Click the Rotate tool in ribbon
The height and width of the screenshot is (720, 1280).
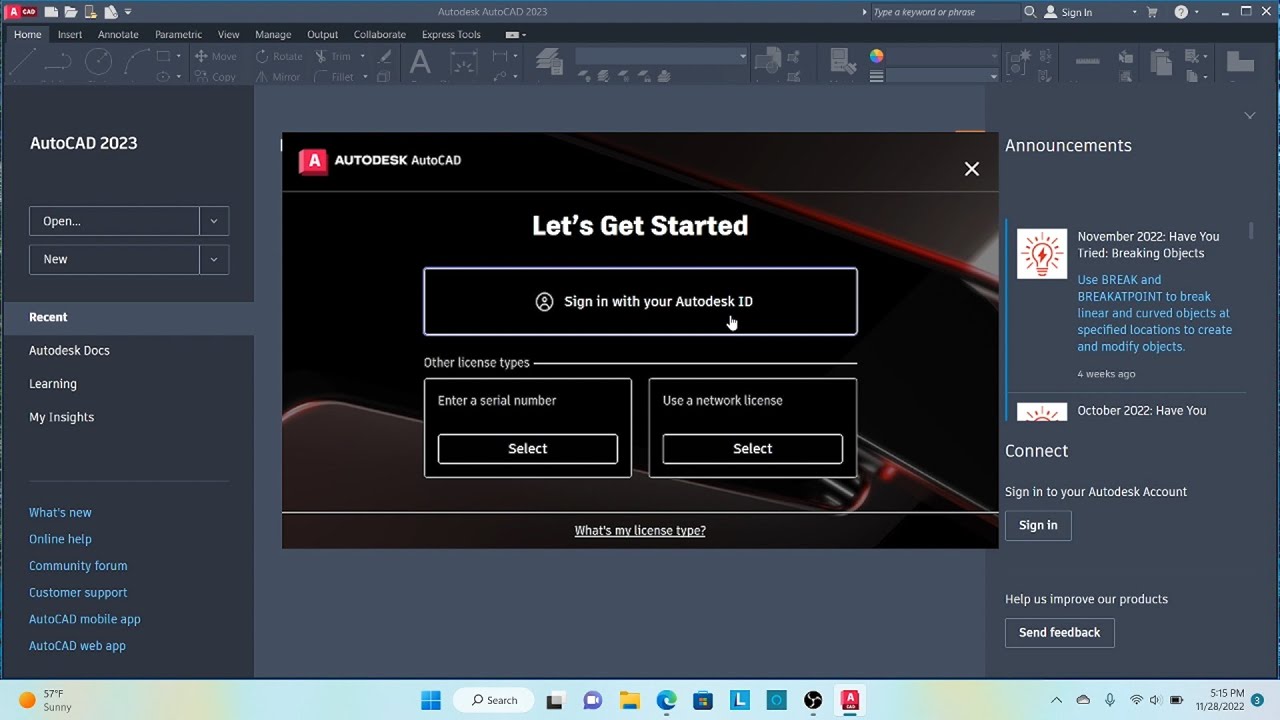[279, 56]
